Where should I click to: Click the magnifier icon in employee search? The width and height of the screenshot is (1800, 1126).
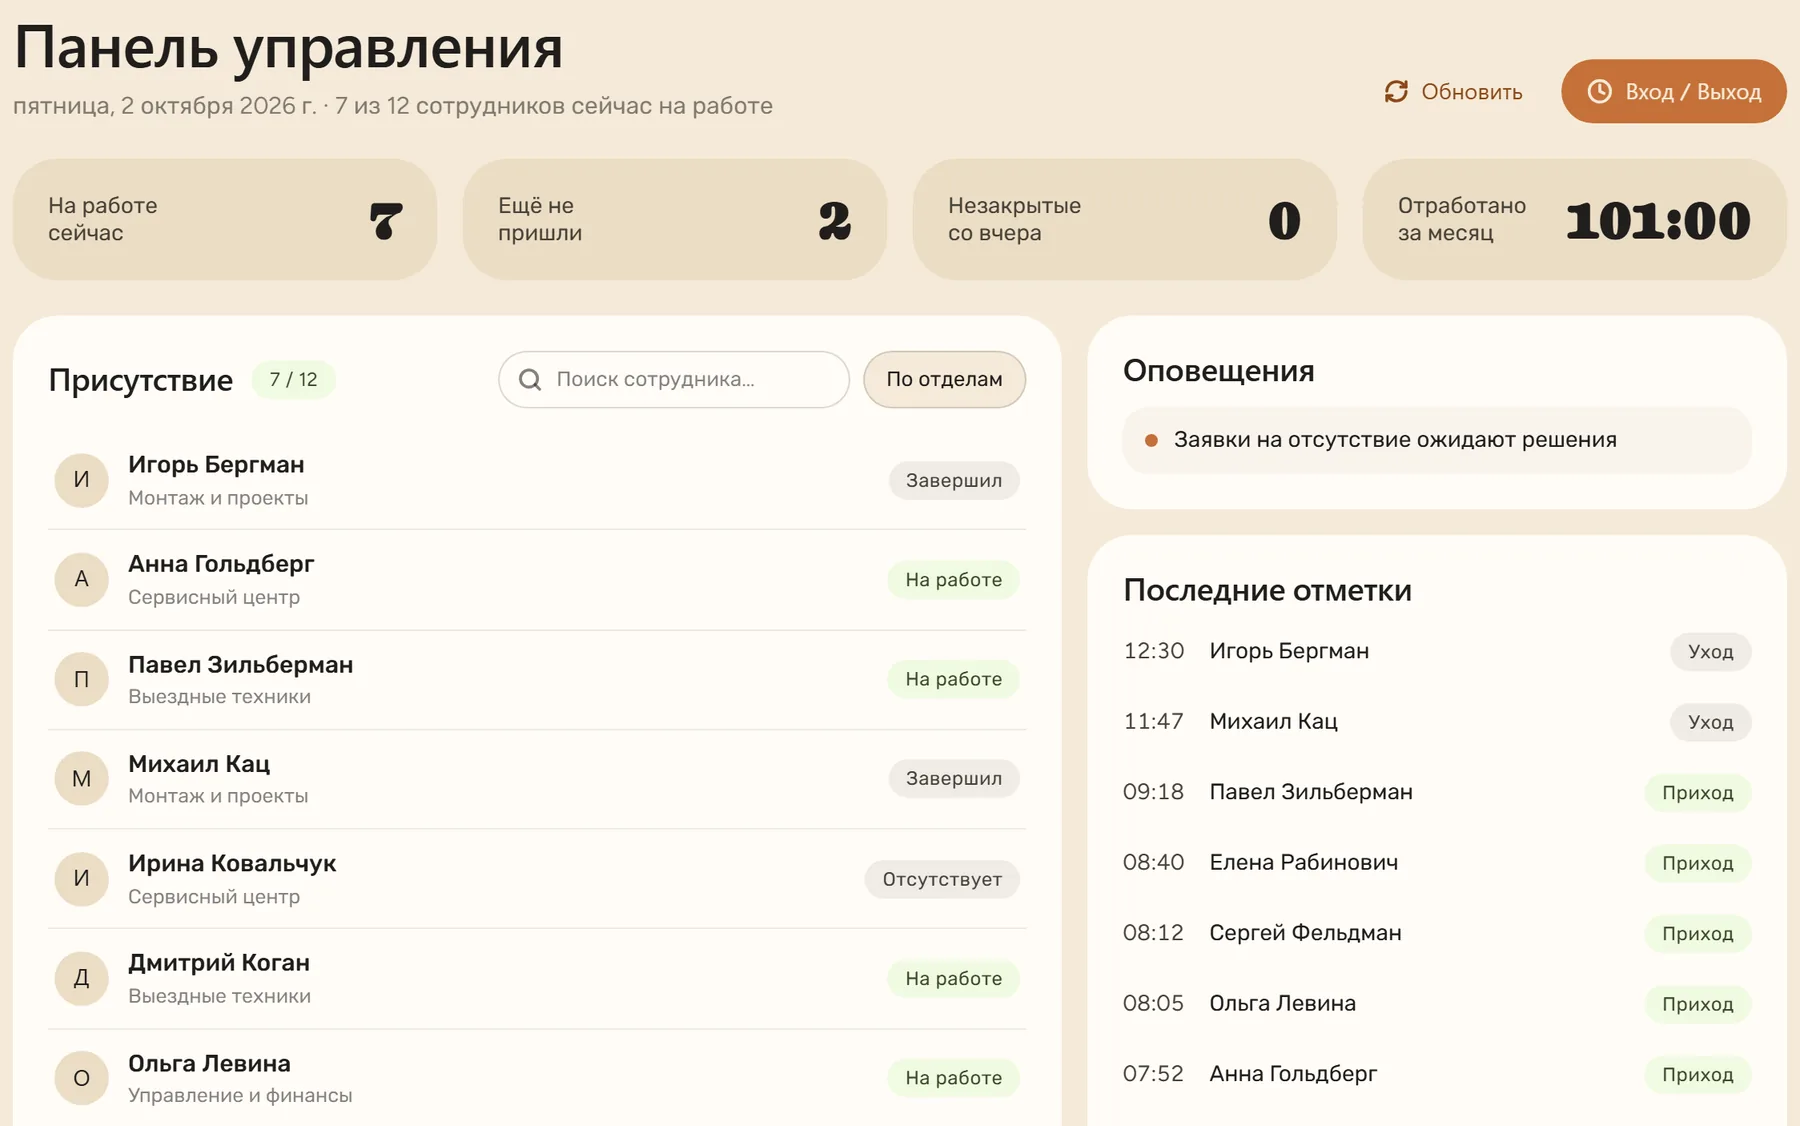point(531,380)
